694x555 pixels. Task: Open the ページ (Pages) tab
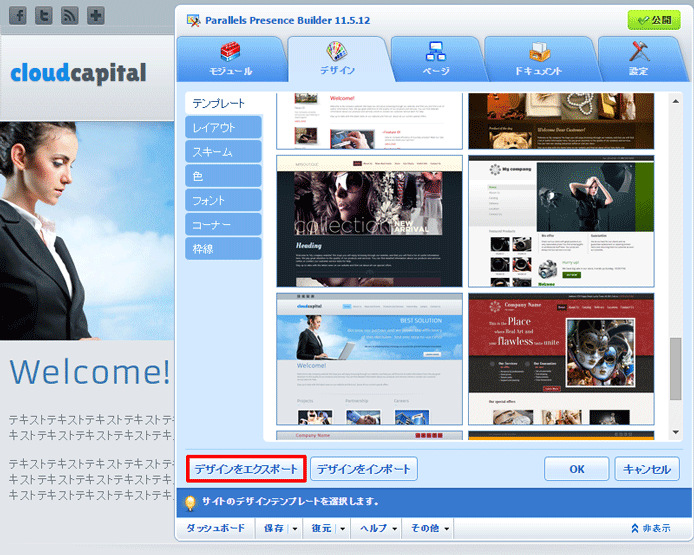click(436, 59)
